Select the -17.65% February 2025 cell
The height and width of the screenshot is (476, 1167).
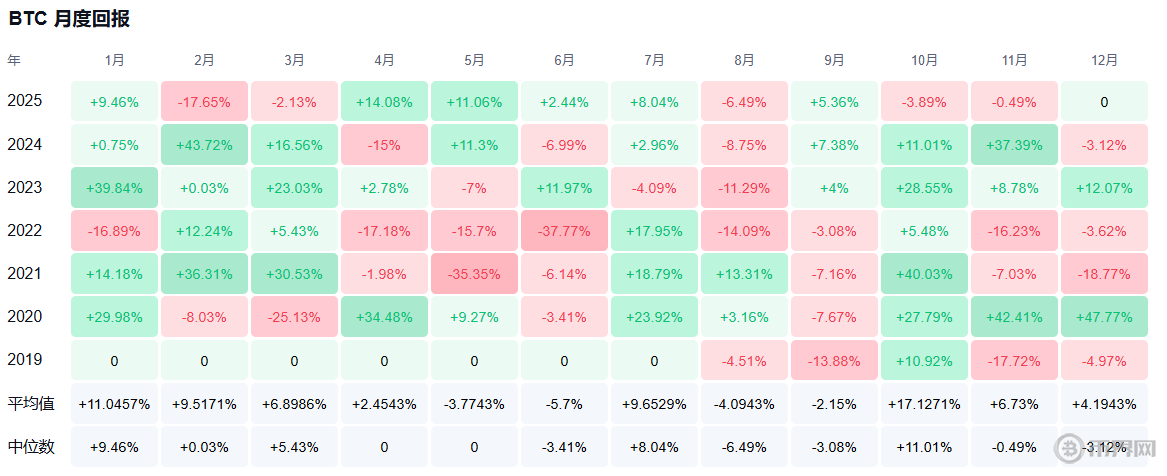click(x=204, y=101)
